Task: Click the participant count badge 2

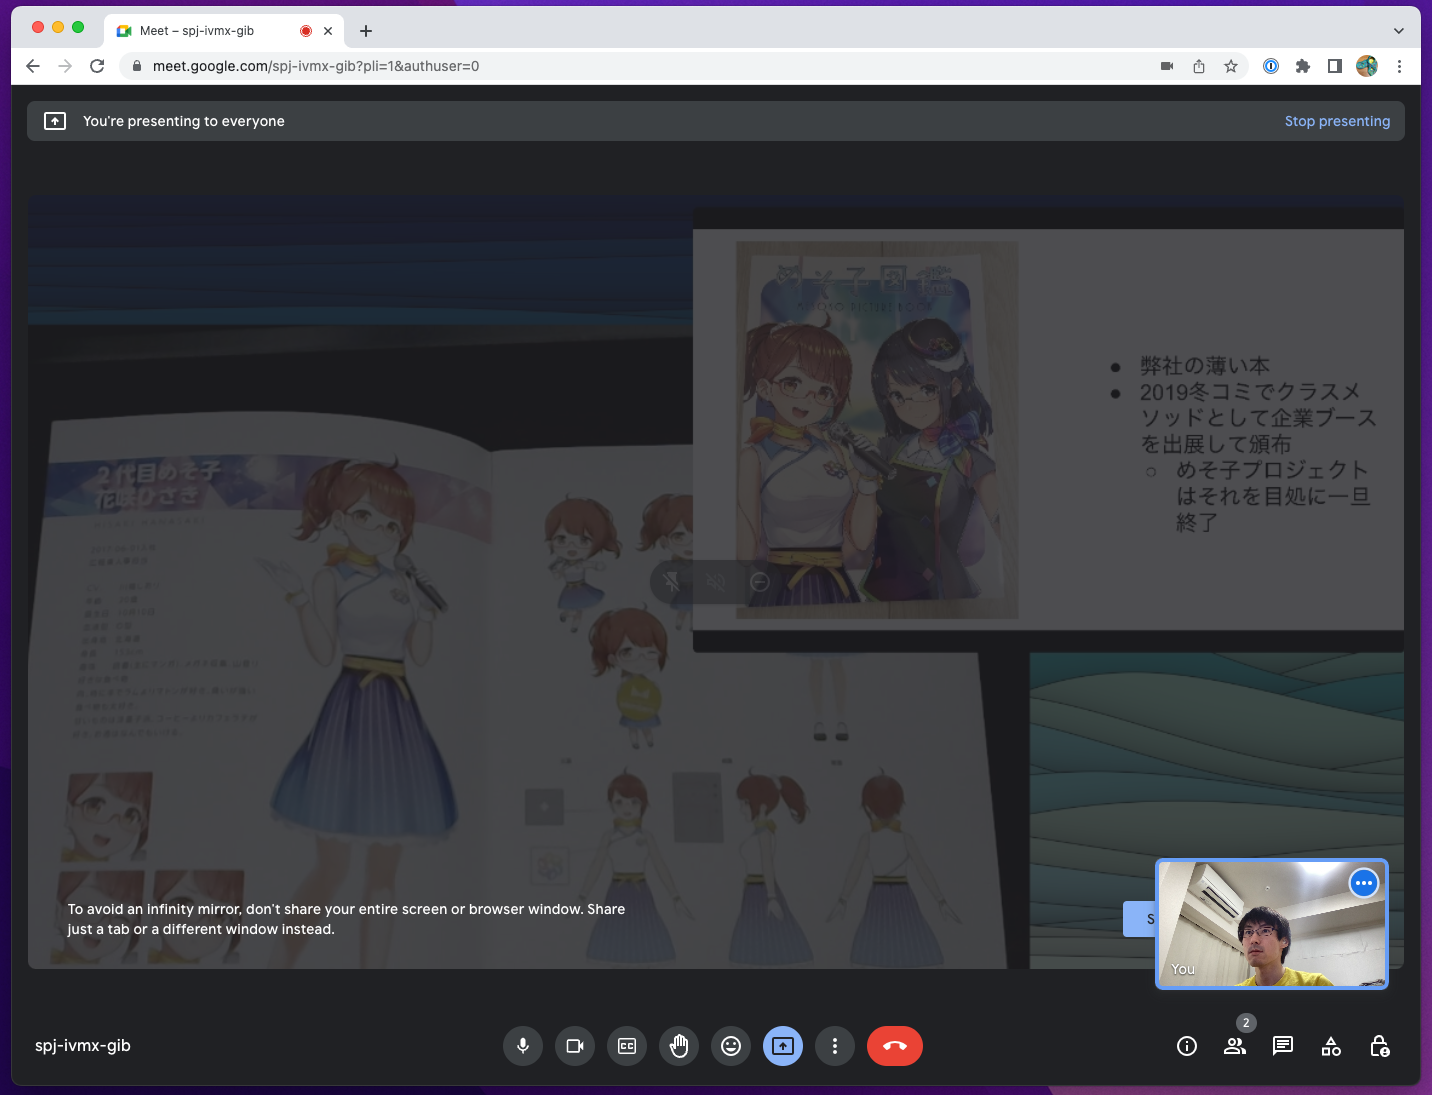Action: click(x=1246, y=1022)
